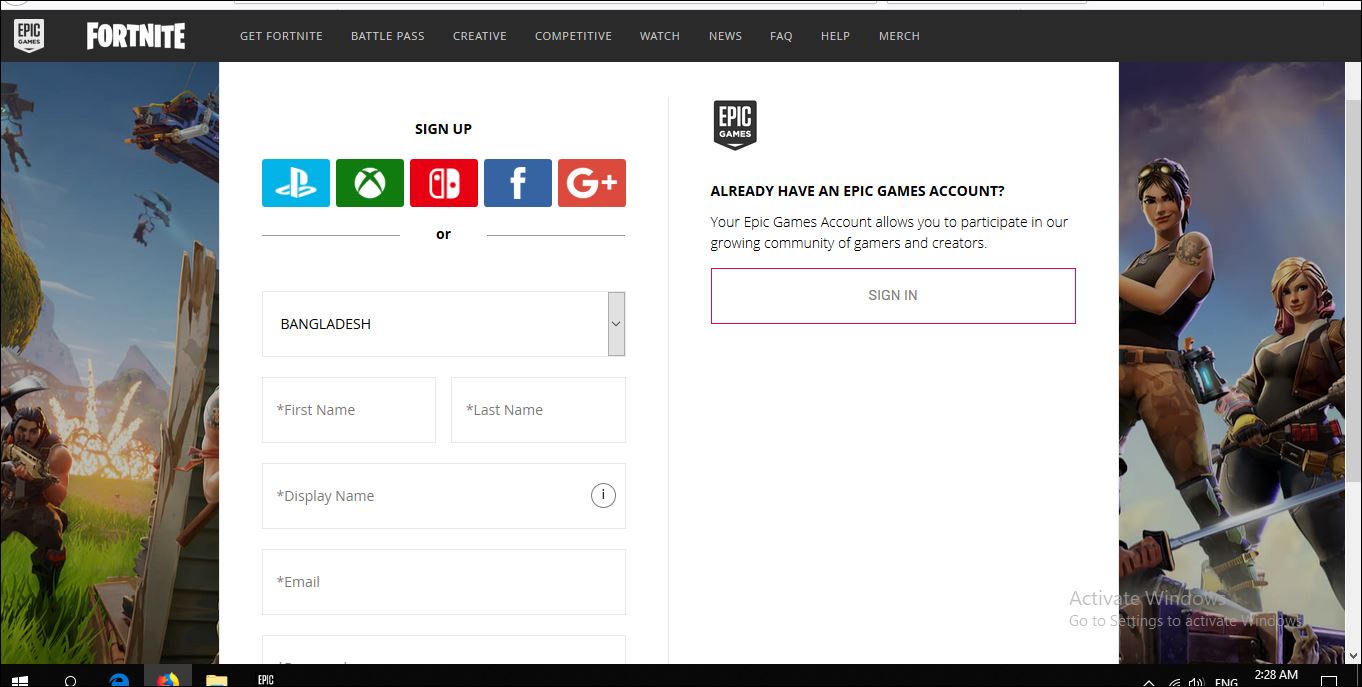Viewport: 1362px width, 687px height.
Task: Sign up with Facebook icon
Action: [518, 183]
